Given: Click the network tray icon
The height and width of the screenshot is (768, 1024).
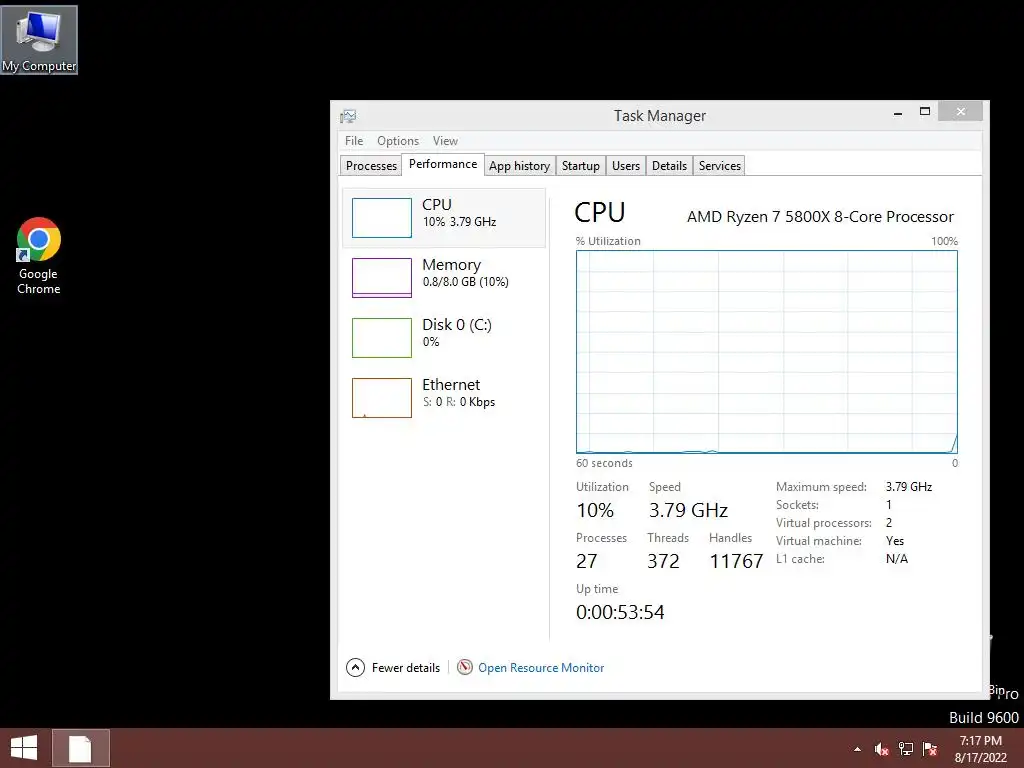Looking at the screenshot, I should click(906, 749).
